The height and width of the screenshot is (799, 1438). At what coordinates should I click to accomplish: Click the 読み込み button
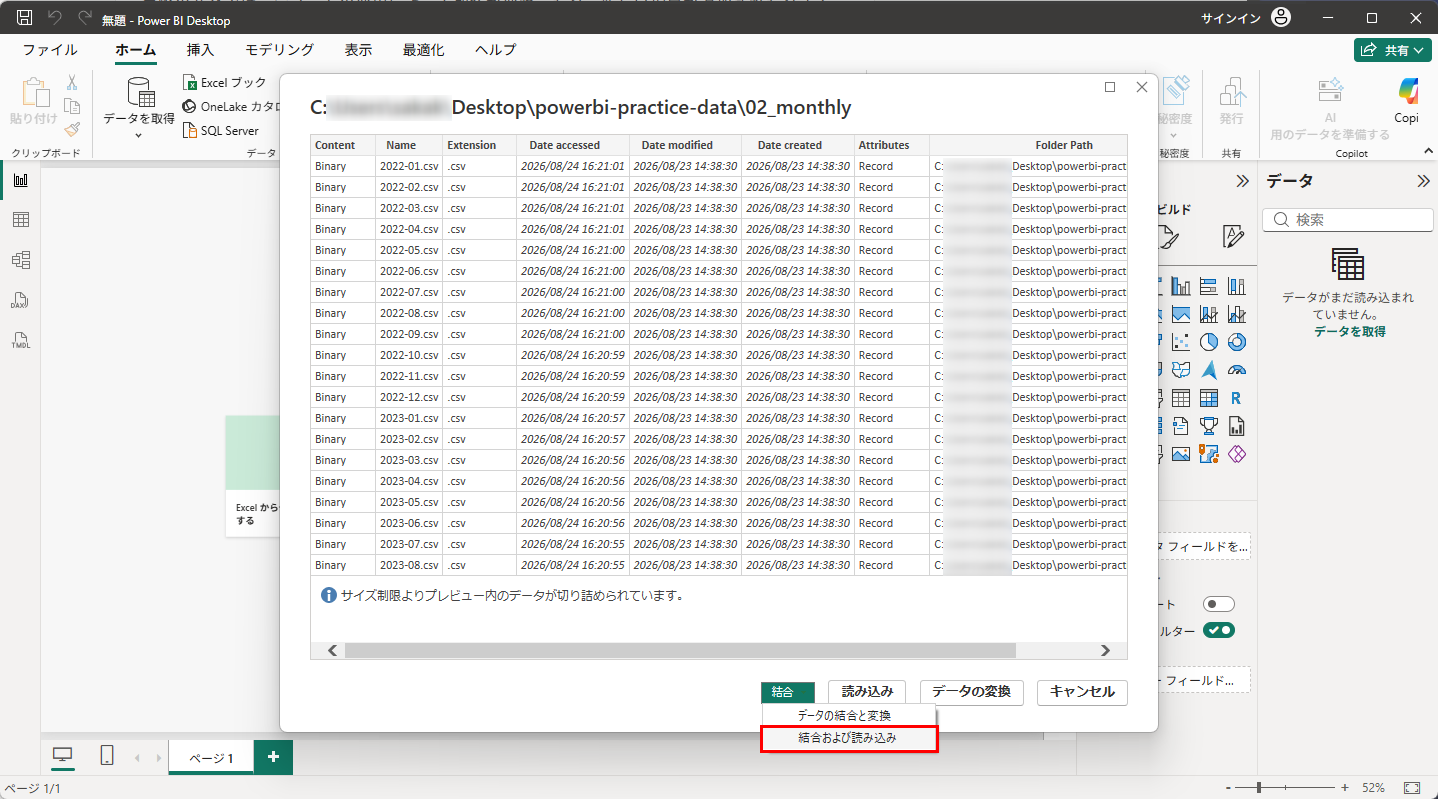pos(867,692)
